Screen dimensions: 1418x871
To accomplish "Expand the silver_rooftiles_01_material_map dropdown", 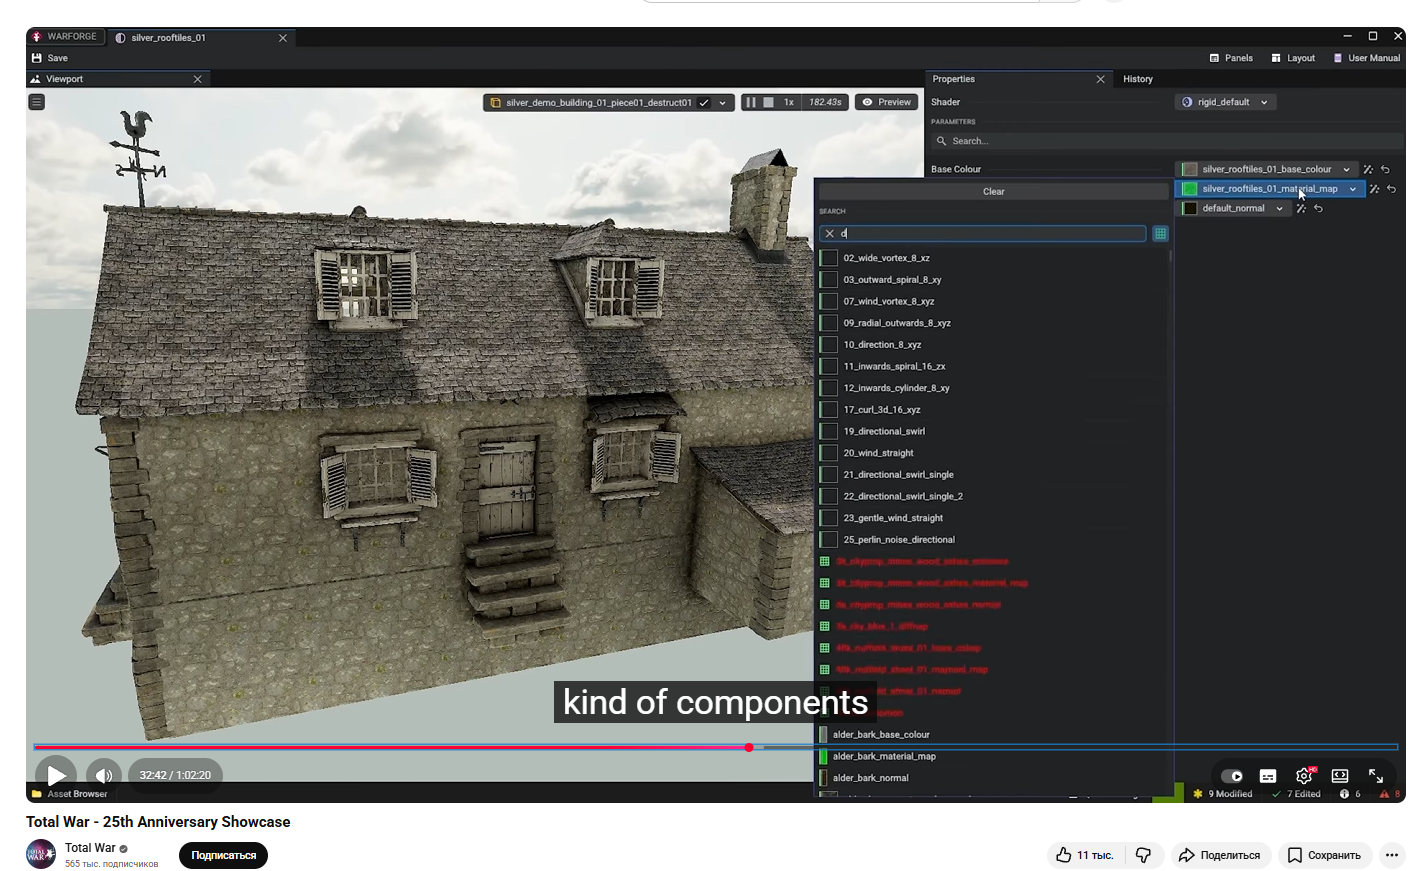I will (x=1353, y=189).
